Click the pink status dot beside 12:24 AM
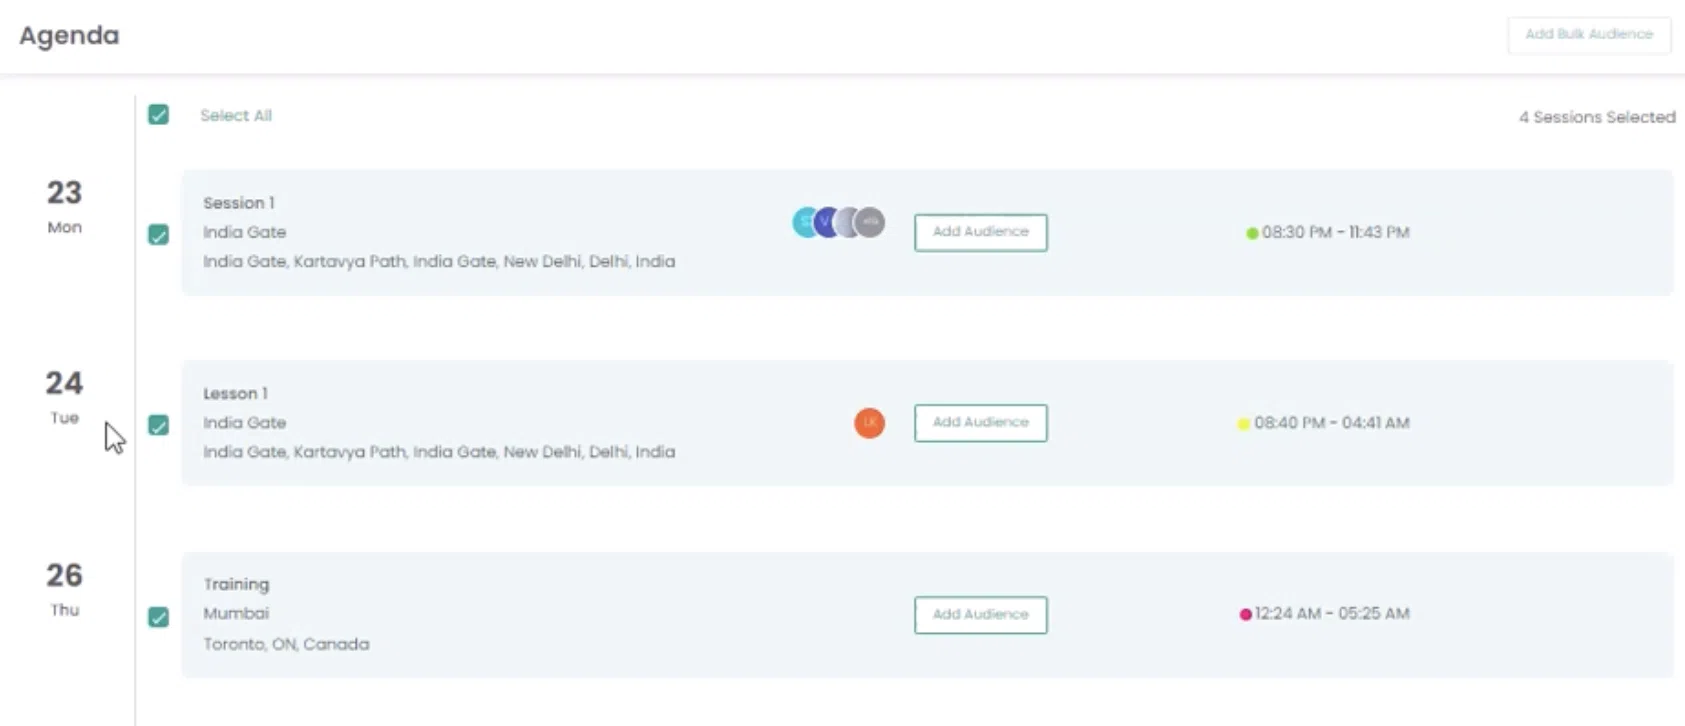 click(1245, 614)
